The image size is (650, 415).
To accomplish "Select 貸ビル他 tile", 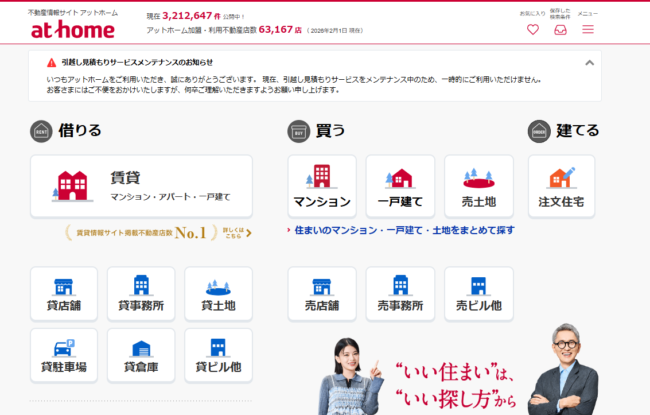I will pos(218,355).
